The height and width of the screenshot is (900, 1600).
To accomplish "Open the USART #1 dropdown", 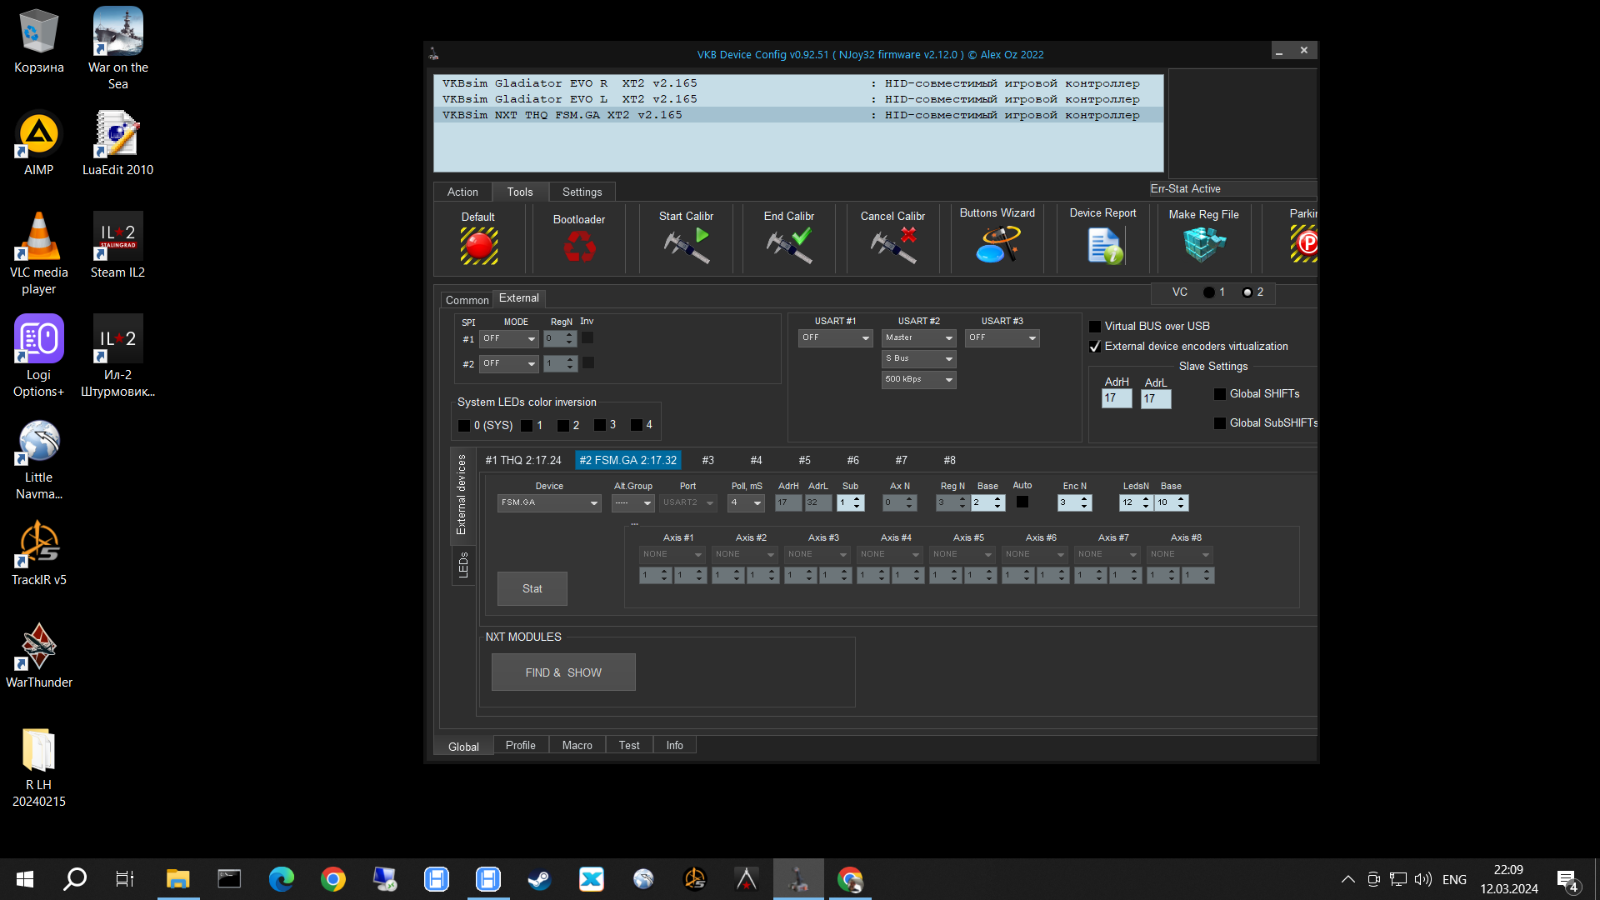I will pyautogui.click(x=836, y=338).
